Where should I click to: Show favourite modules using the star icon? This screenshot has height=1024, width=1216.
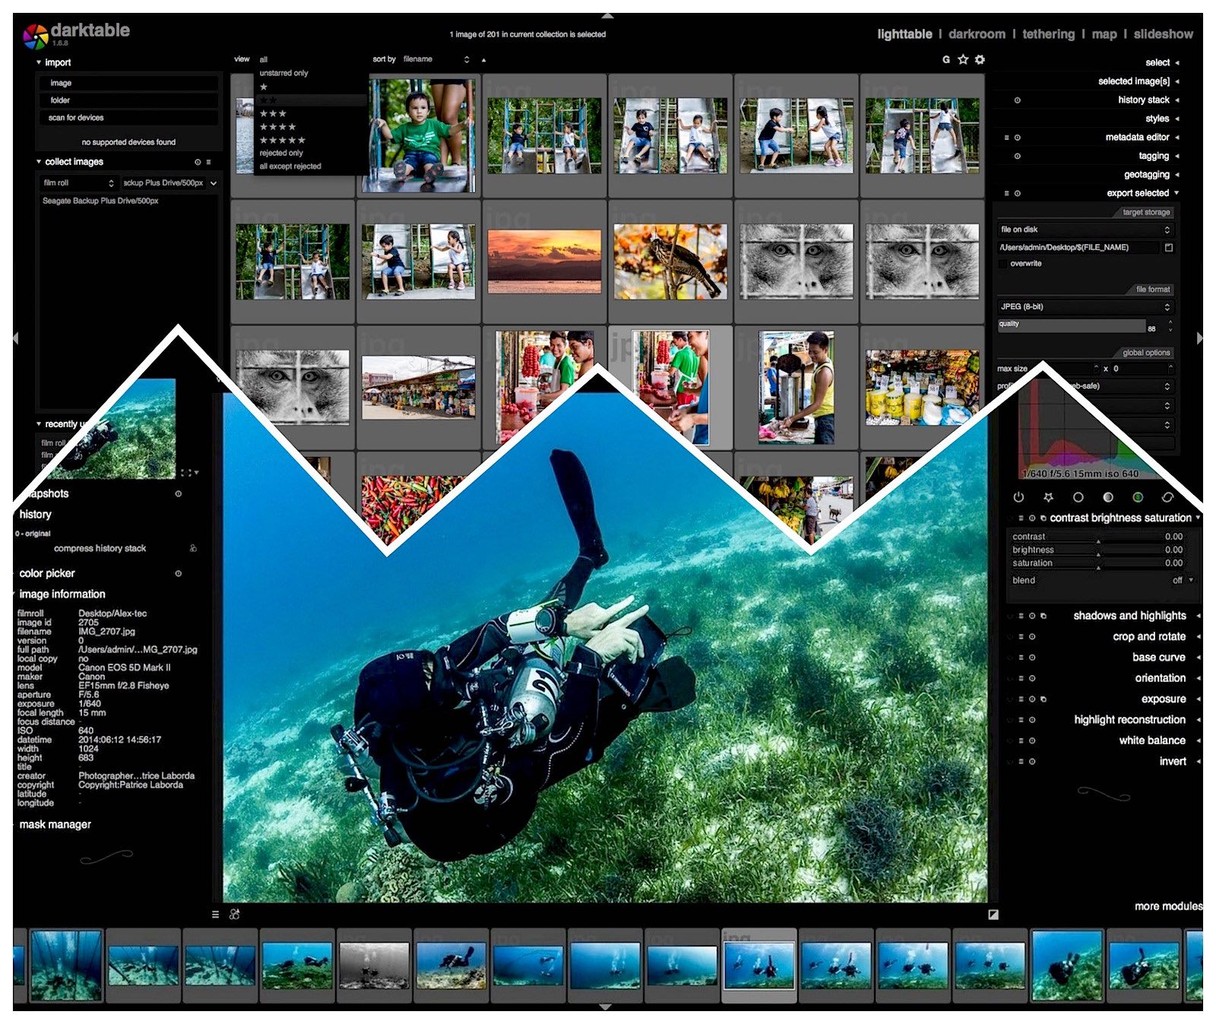point(1049,497)
